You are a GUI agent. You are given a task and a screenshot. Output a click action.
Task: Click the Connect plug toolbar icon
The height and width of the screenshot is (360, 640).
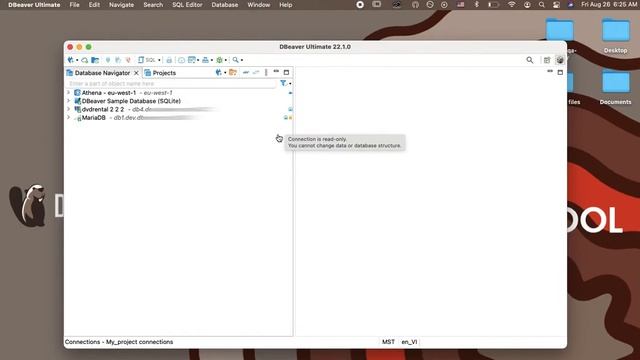pyautogui.click(x=108, y=60)
